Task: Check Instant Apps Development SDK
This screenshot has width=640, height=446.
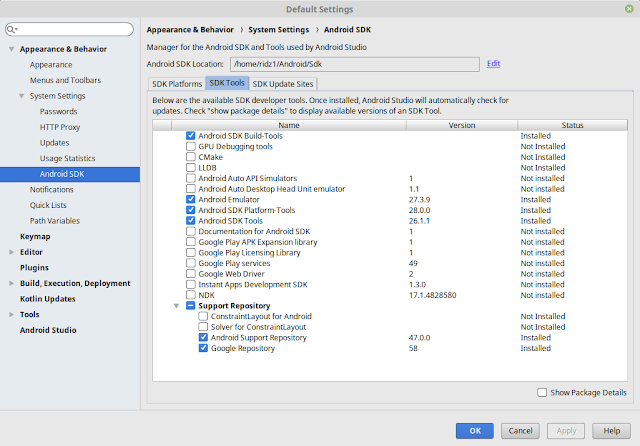Action: pyautogui.click(x=191, y=284)
